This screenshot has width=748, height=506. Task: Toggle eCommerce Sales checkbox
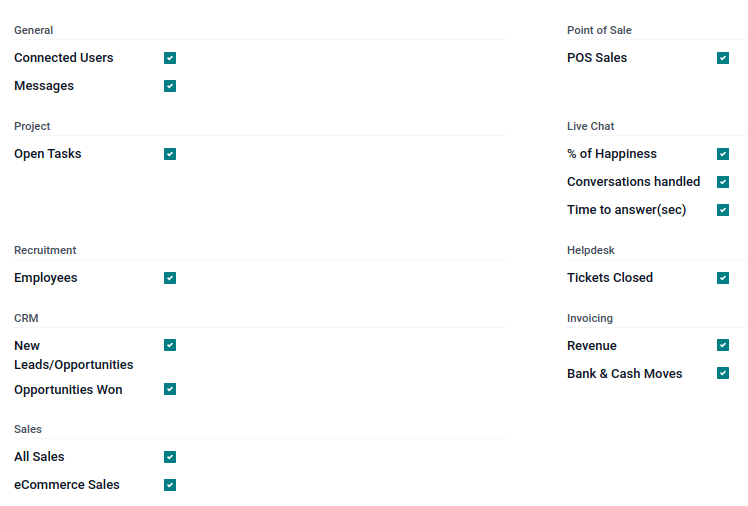click(x=170, y=485)
